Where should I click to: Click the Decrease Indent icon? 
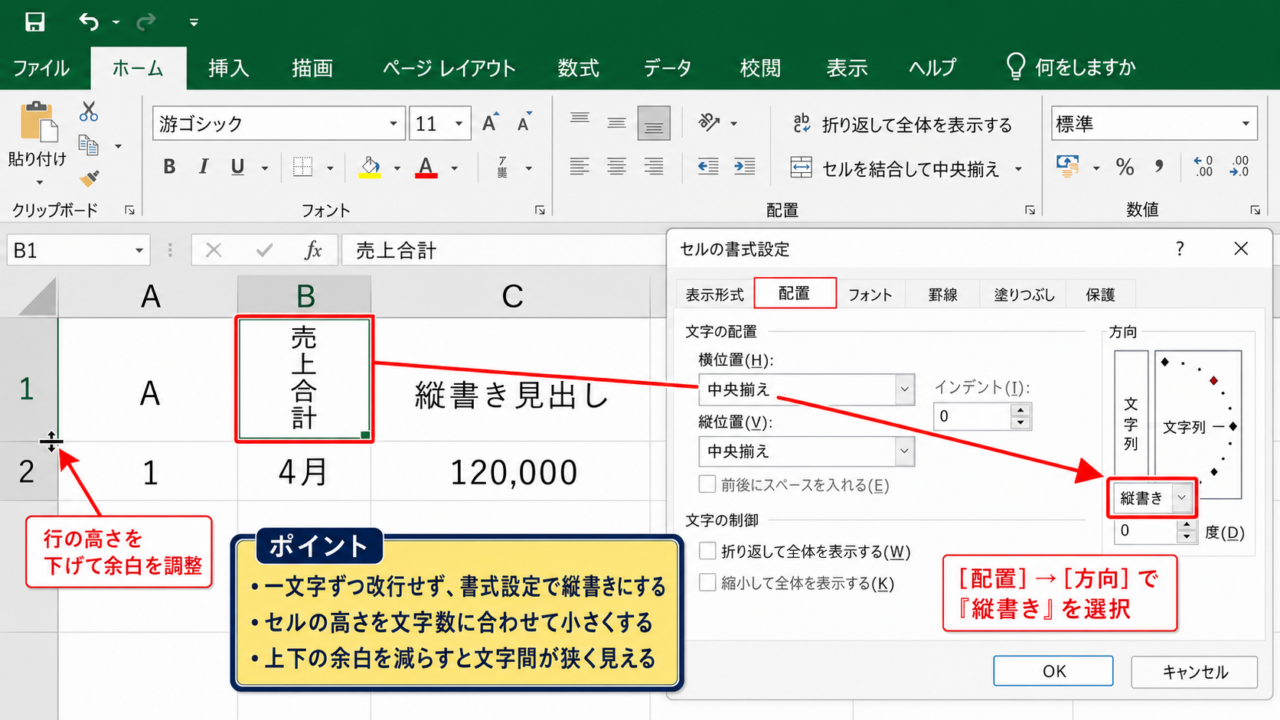click(x=708, y=166)
